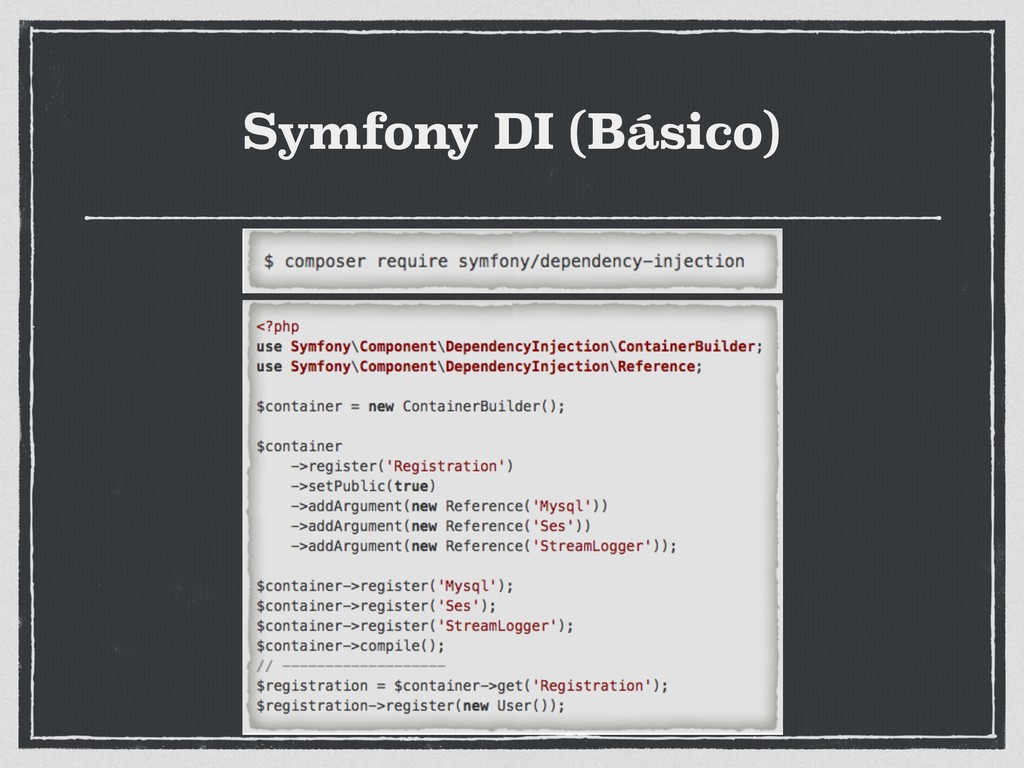1024x768 pixels.
Task: Click the "$container->register('StreamLogger');" line
Action: point(415,626)
